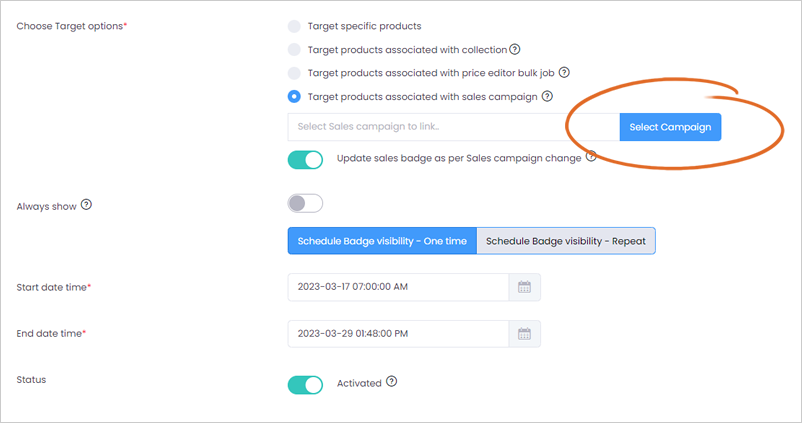Open calendar picker for Start date time
The height and width of the screenshot is (423, 802).
click(525, 287)
